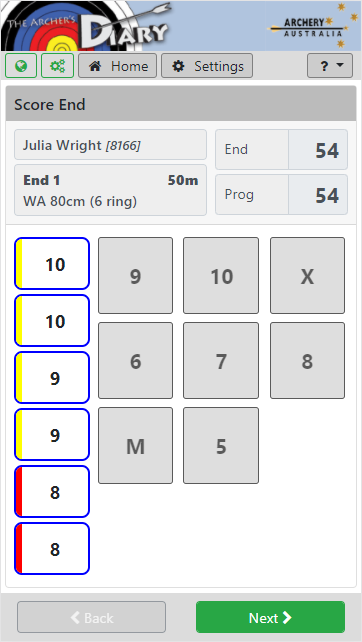
Task: Tap the 7 score key
Action: point(221,361)
